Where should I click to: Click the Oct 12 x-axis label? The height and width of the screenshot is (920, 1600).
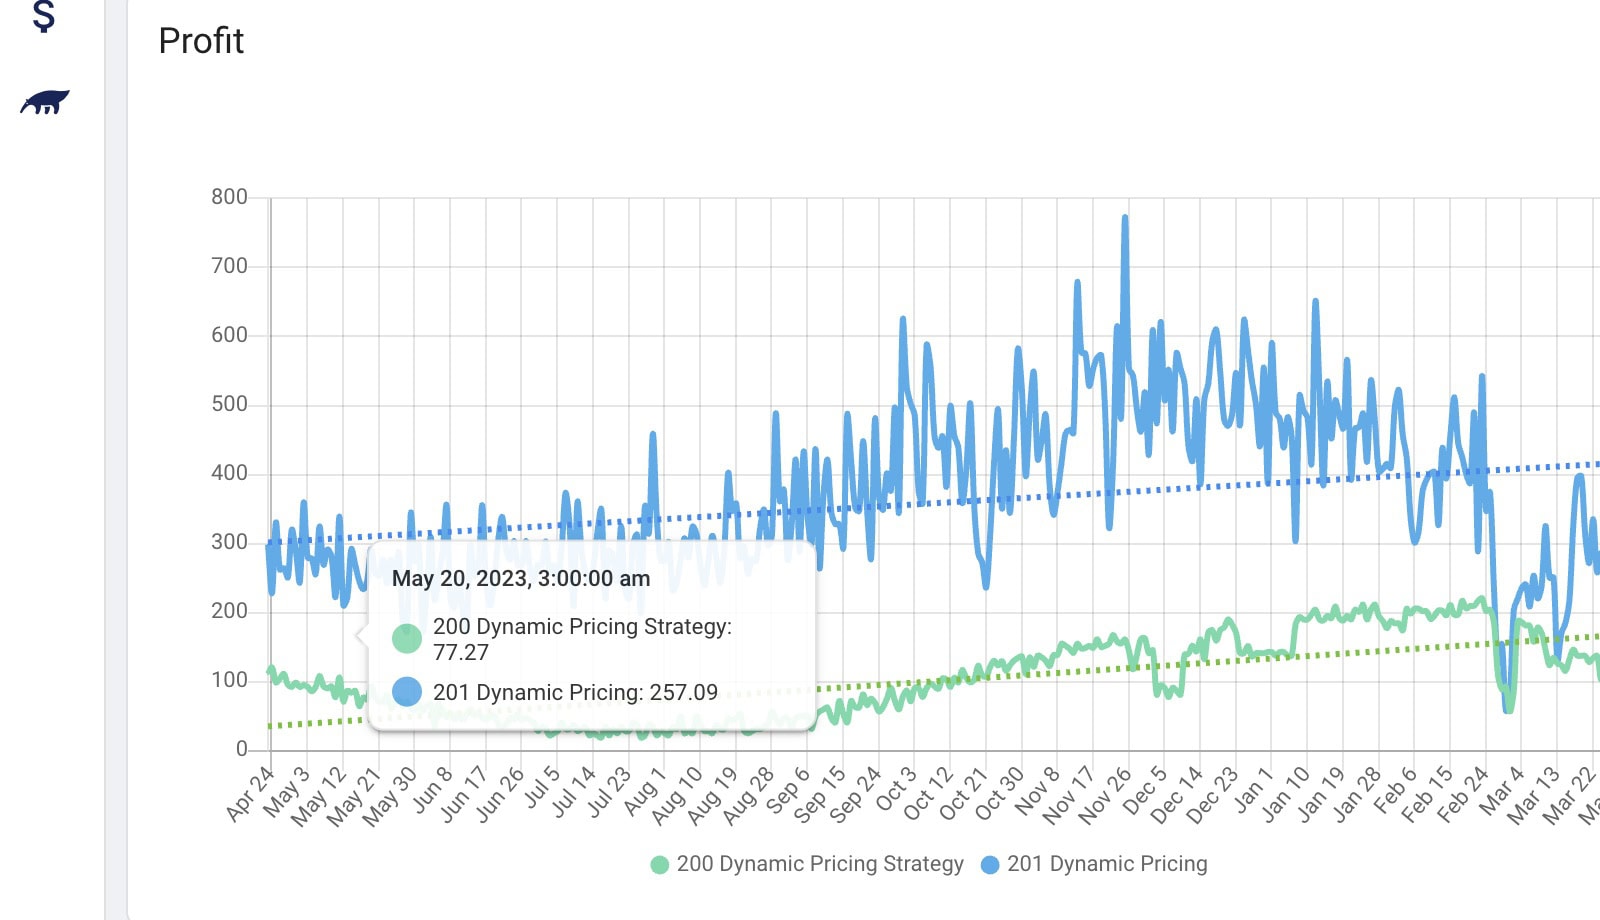coord(927,794)
